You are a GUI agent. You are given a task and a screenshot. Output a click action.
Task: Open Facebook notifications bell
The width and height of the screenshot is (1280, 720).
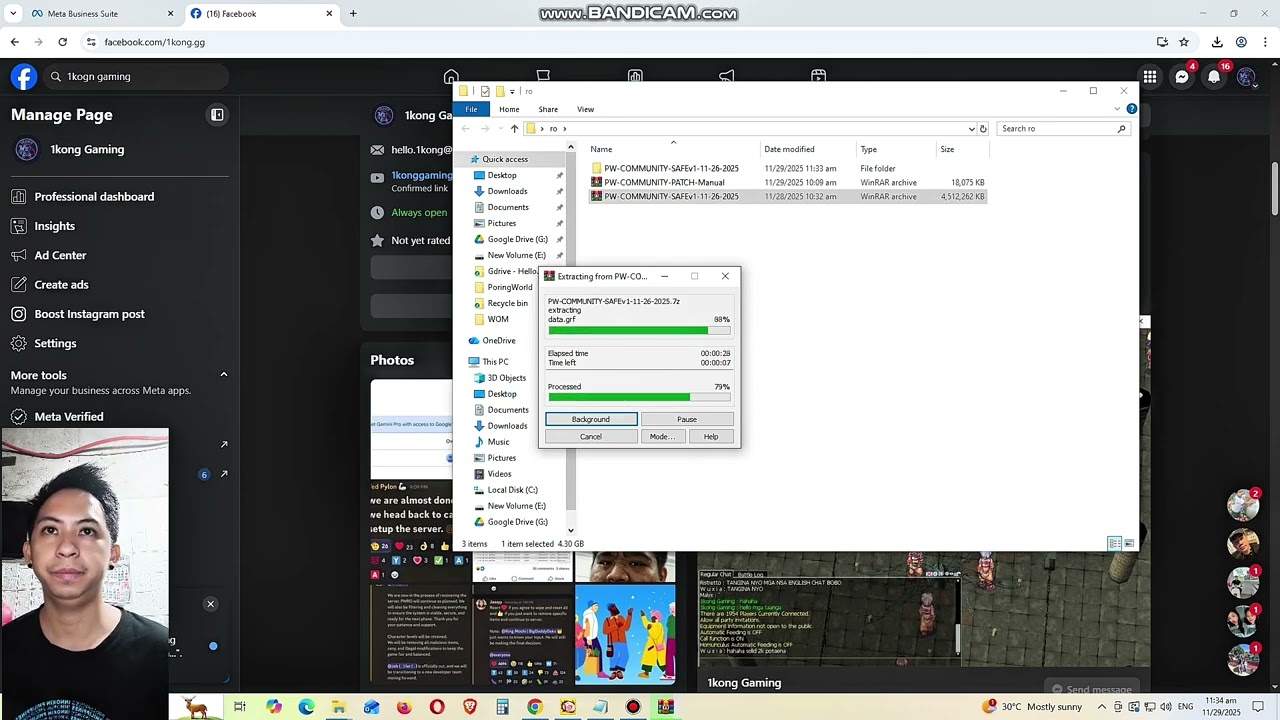tap(1214, 77)
